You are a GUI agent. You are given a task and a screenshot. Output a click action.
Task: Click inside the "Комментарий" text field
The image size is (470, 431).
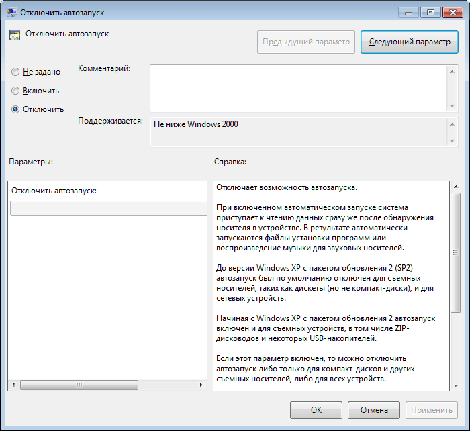click(298, 88)
